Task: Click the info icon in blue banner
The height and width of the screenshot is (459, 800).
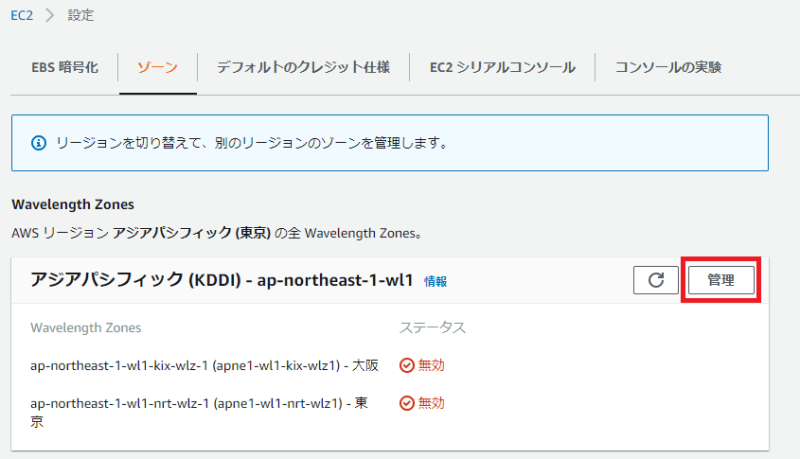Action: point(38,143)
